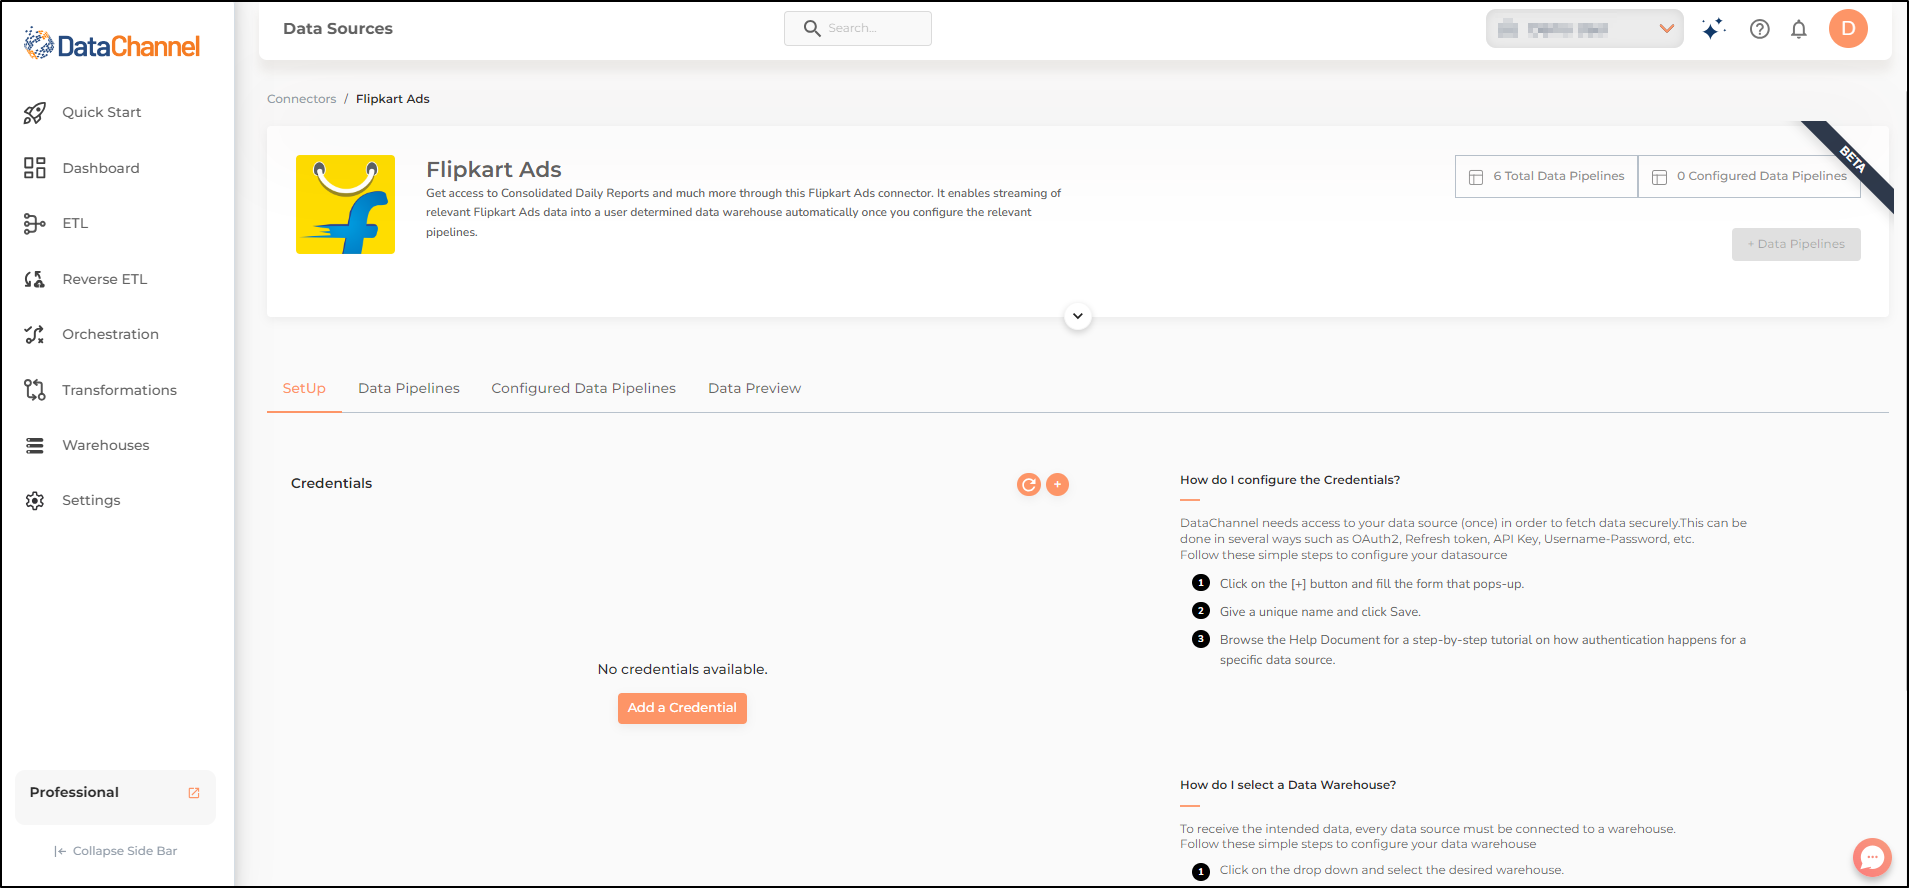
Task: Open the Orchestration sidebar icon
Action: click(35, 335)
